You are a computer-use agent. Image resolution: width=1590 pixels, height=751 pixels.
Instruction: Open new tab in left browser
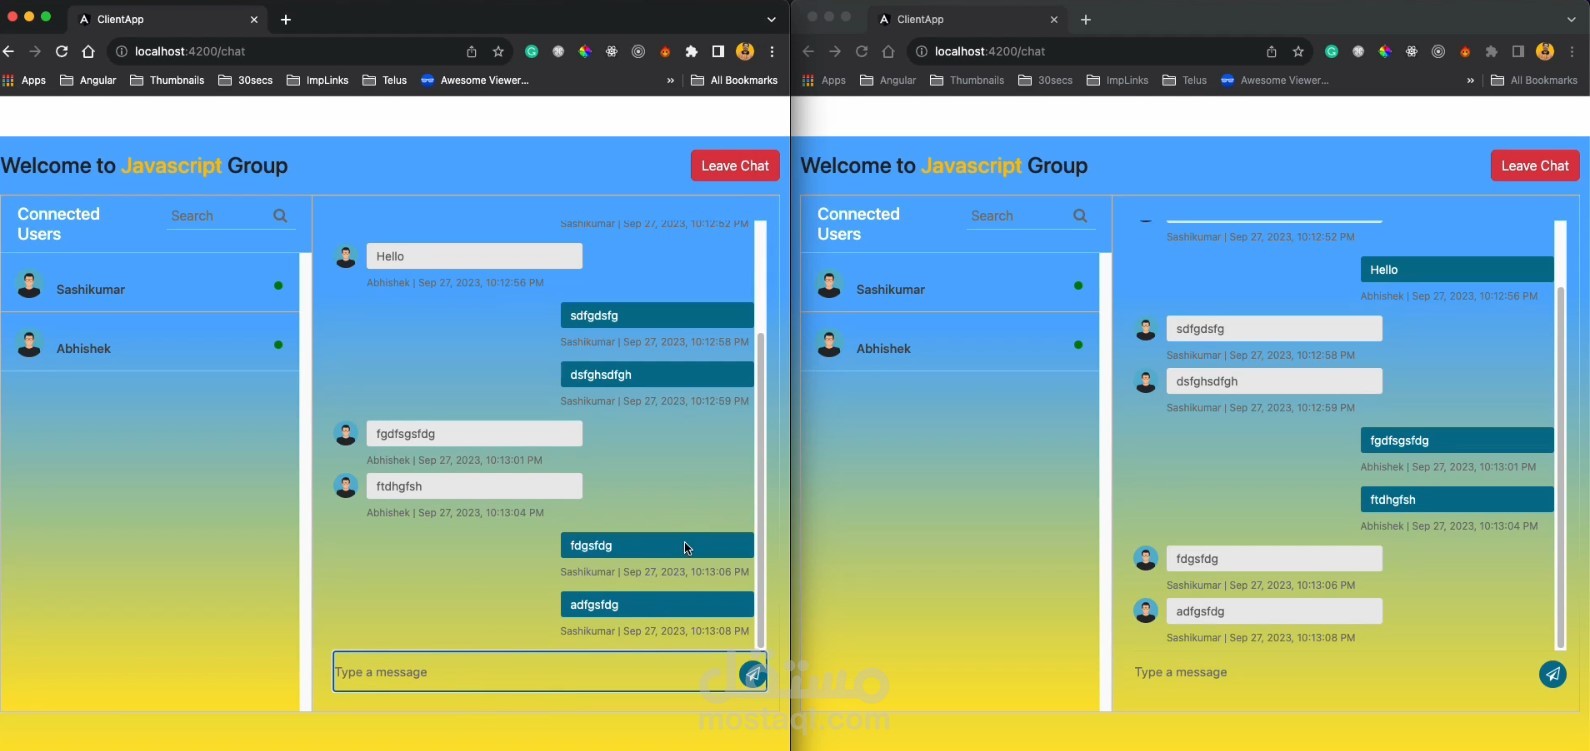pos(286,19)
